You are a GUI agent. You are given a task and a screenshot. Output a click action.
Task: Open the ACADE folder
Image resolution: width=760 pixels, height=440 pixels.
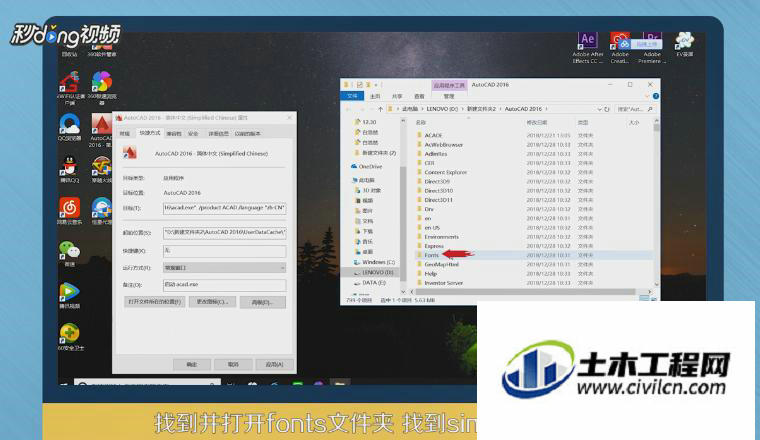point(433,135)
